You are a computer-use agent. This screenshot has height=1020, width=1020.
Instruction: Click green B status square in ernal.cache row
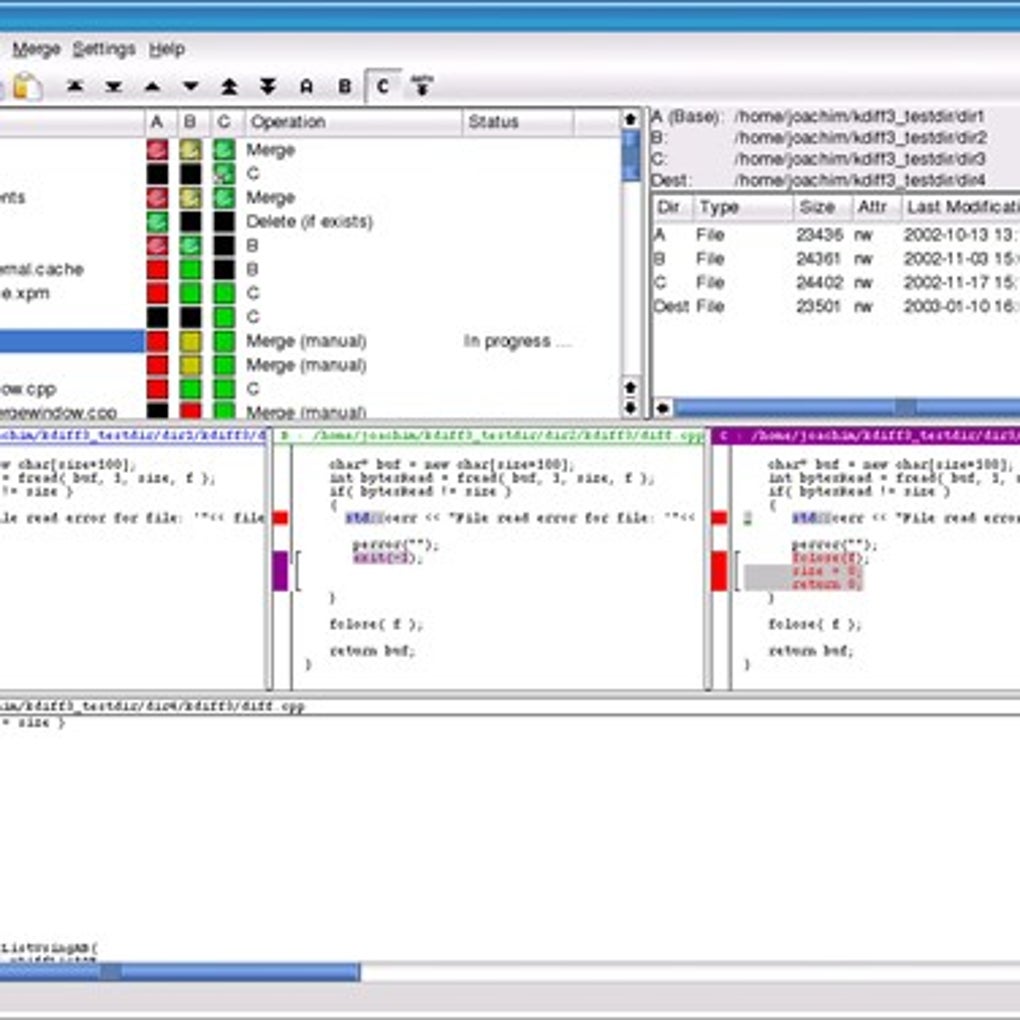191,269
